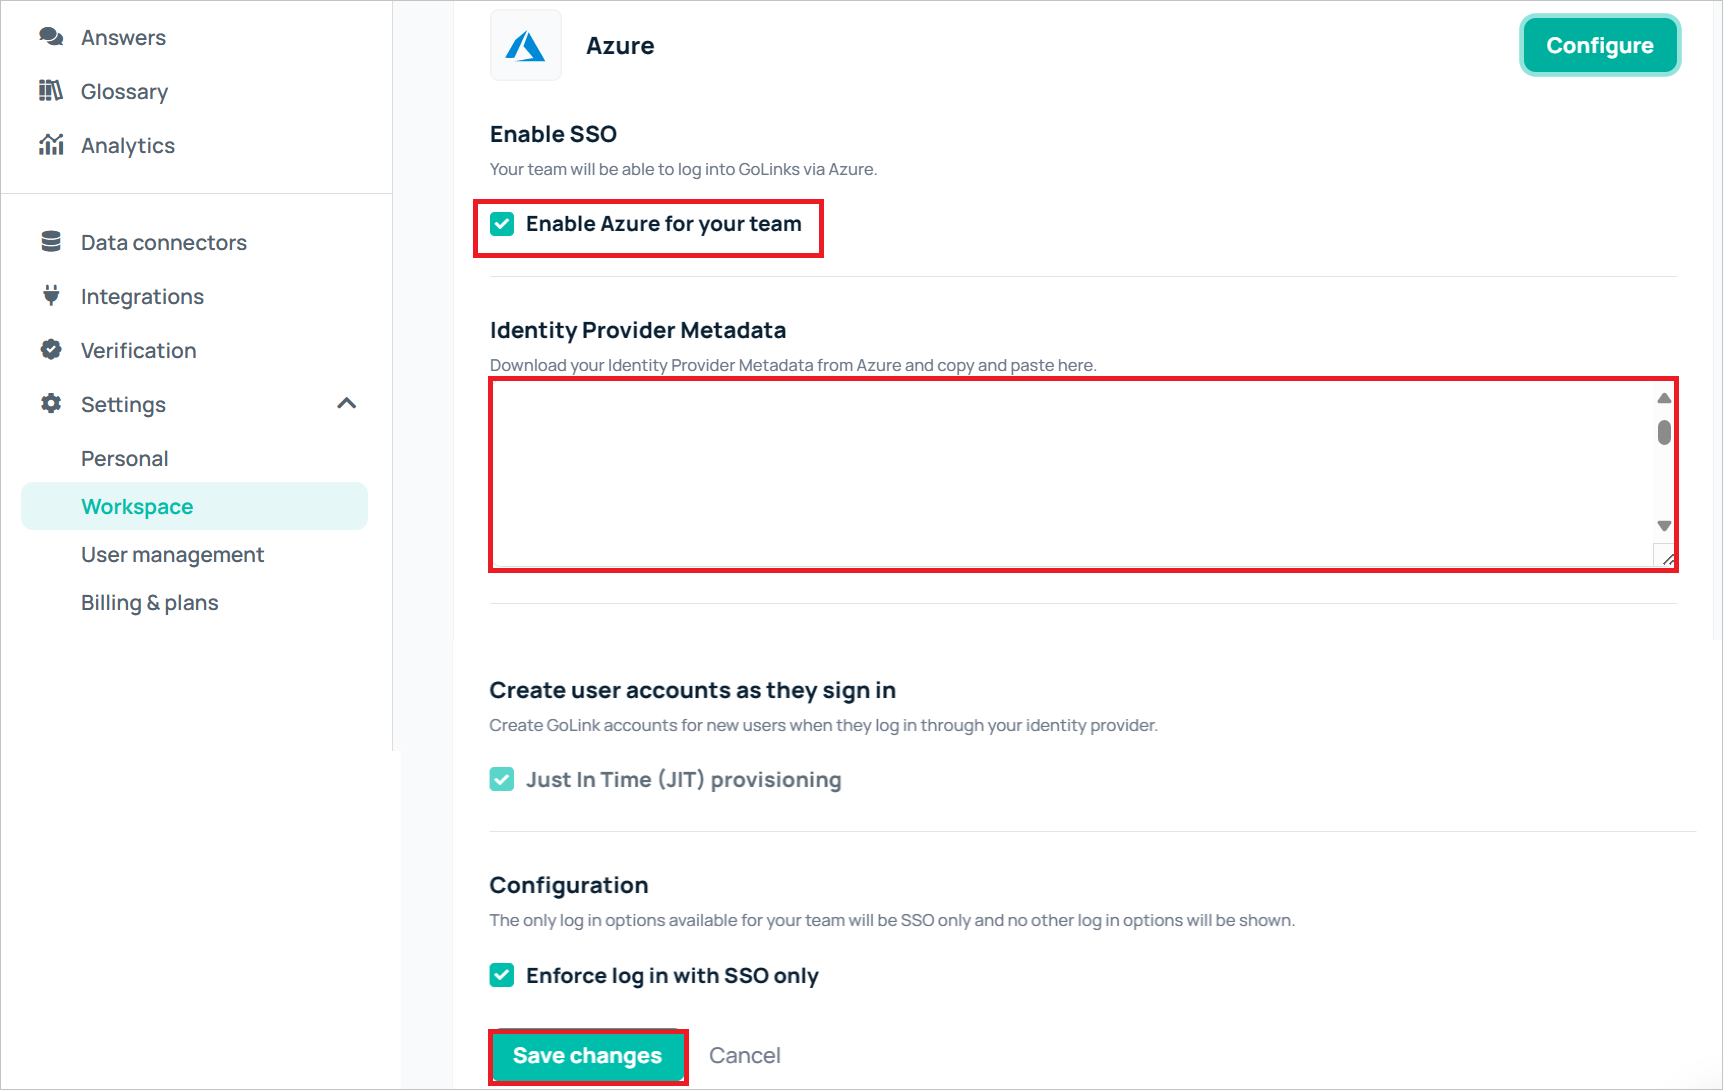Collapse the Settings section chevron
The height and width of the screenshot is (1090, 1723).
pyautogui.click(x=346, y=403)
